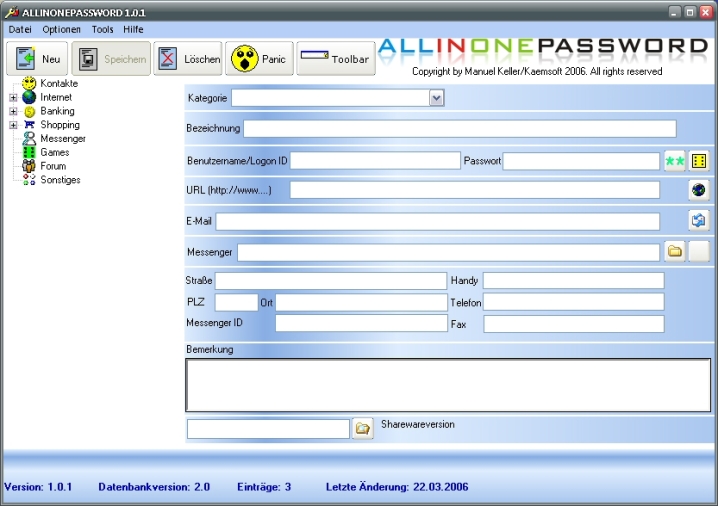The image size is (718, 506).
Task: Click folder icon beside bottom file field
Action: pos(362,428)
